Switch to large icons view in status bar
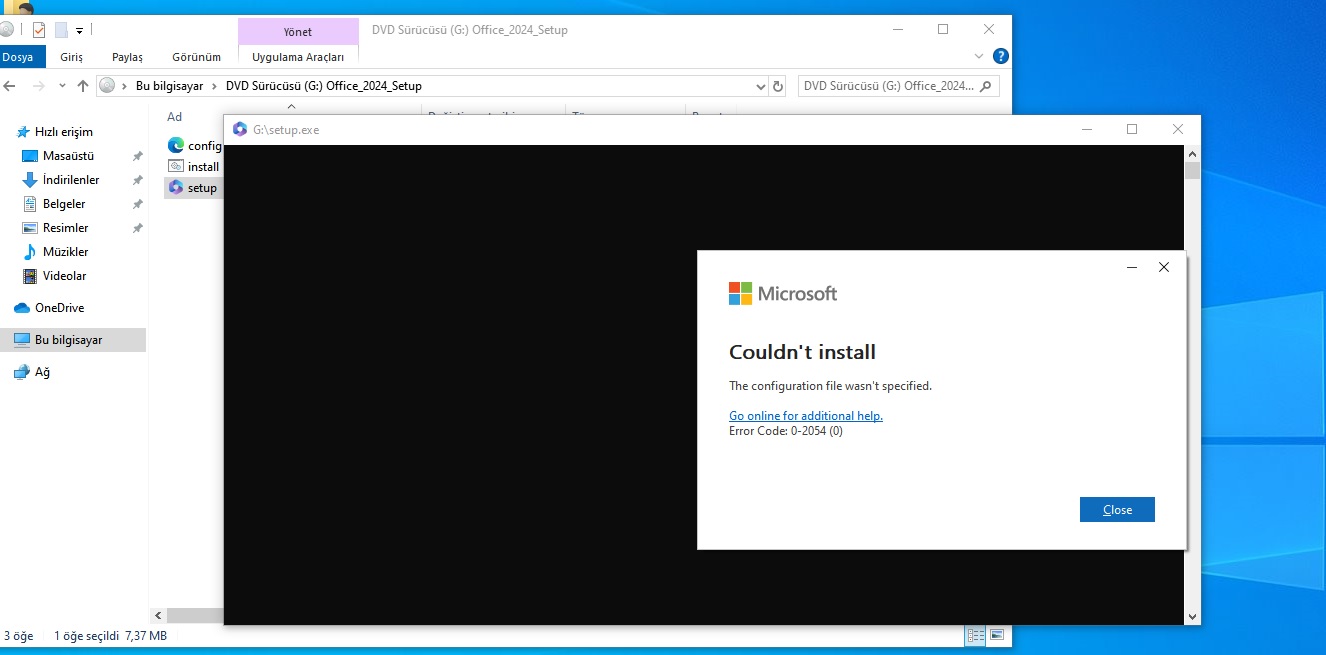The width and height of the screenshot is (1326, 655). 996,635
